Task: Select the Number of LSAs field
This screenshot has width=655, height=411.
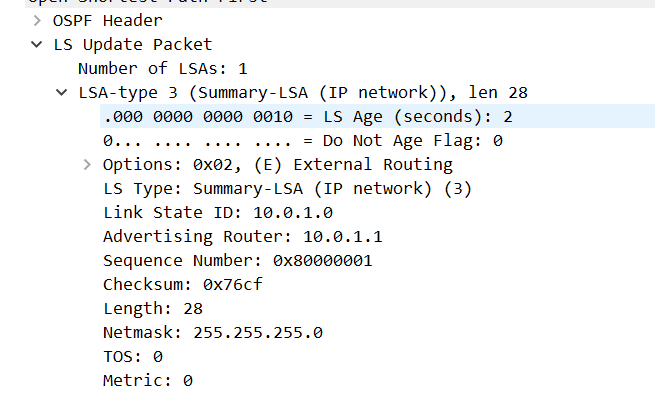Action: (x=162, y=68)
